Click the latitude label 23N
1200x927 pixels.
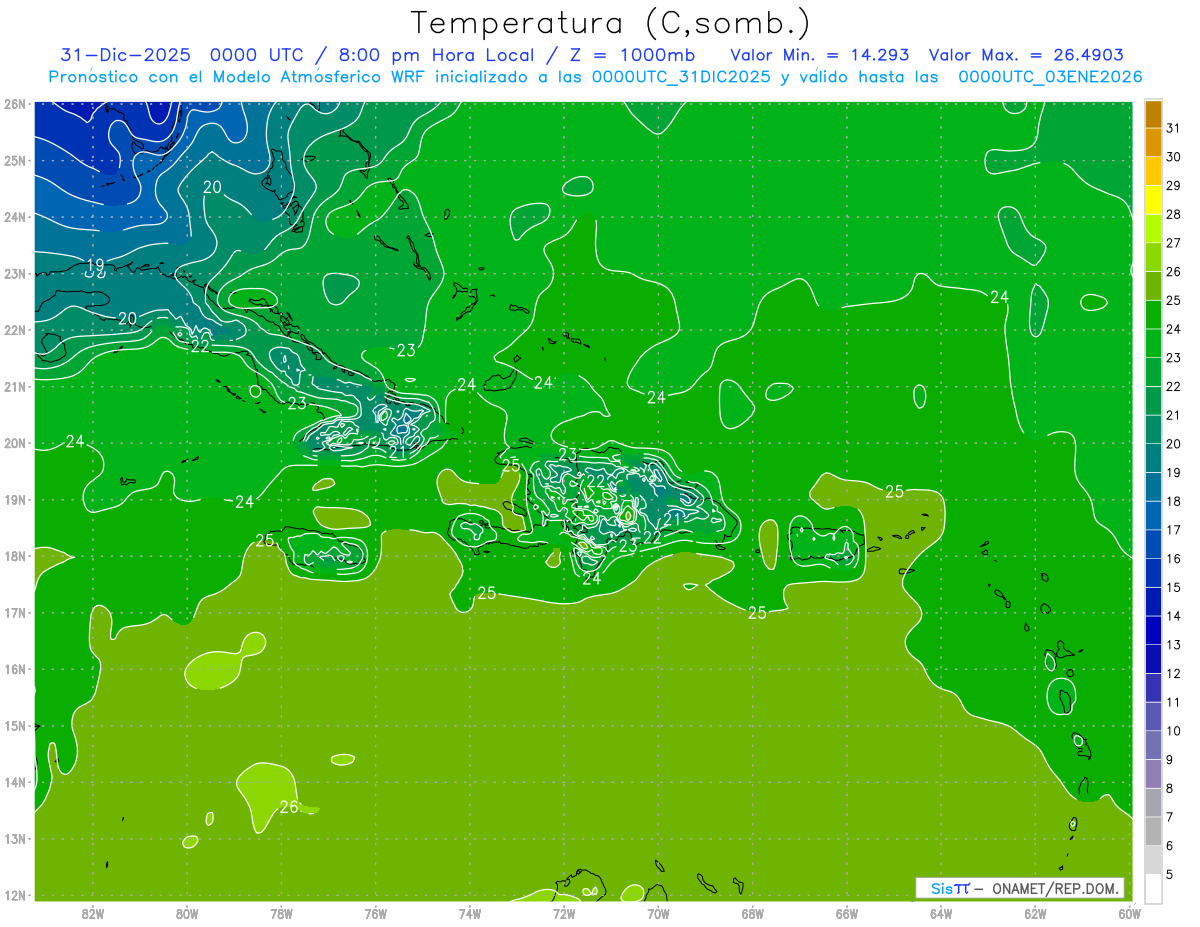click(x=14, y=273)
